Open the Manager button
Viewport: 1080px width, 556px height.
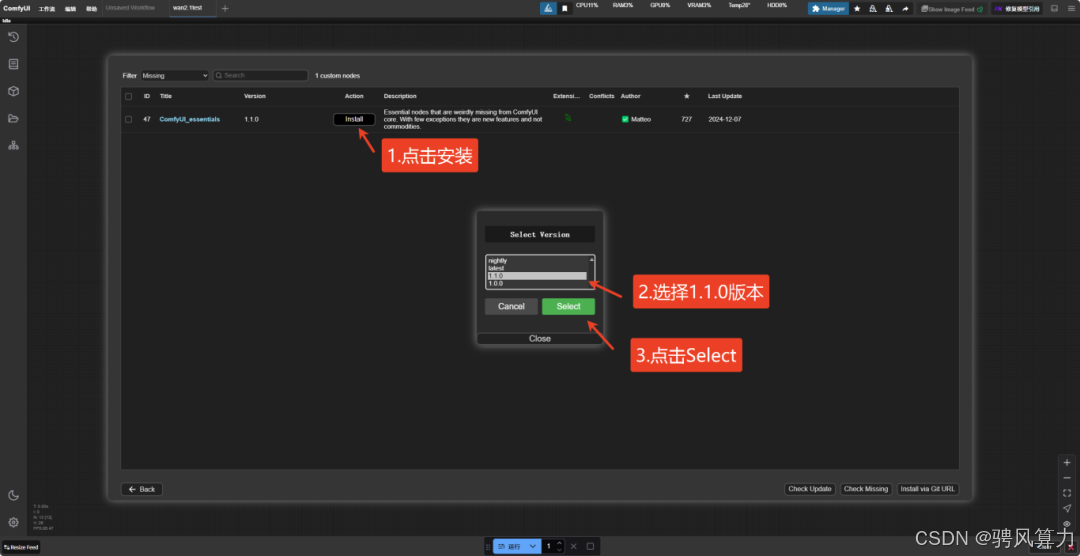[828, 9]
